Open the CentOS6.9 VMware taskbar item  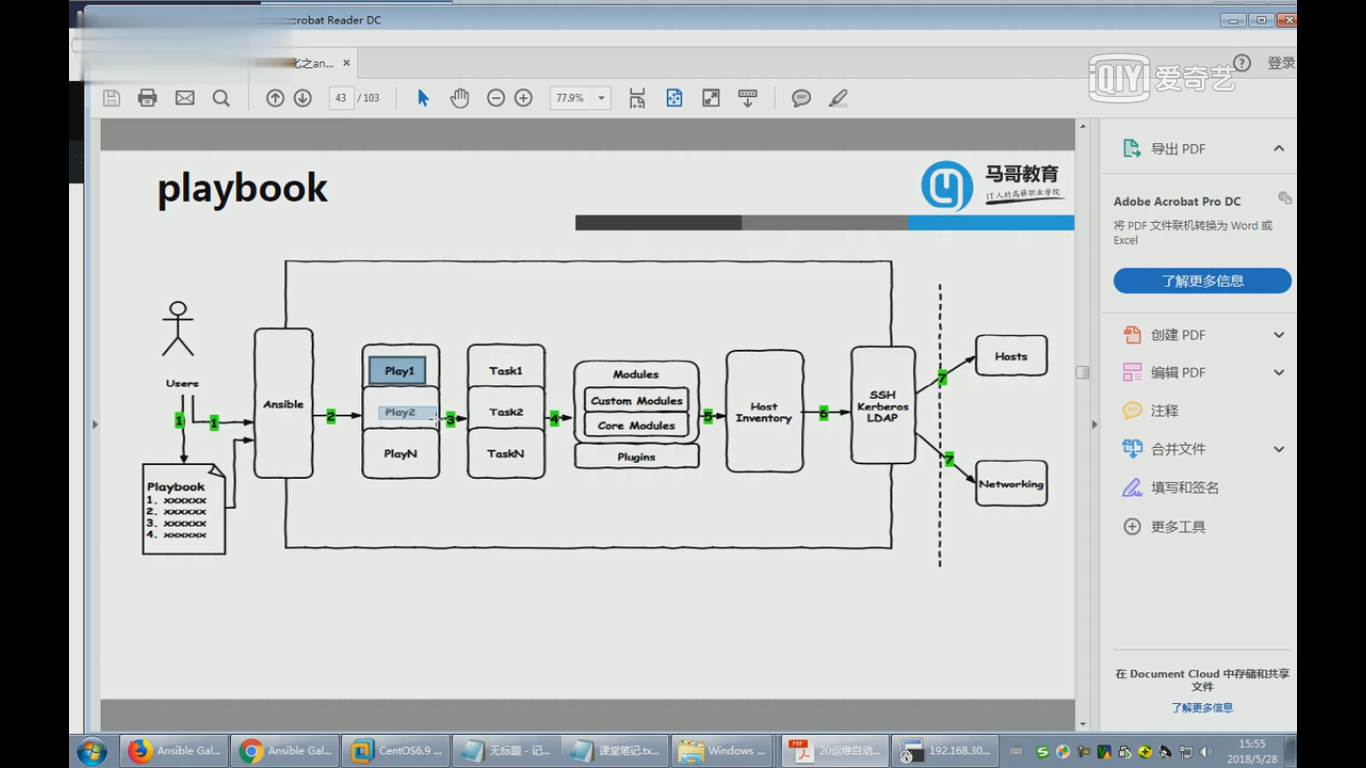point(396,751)
